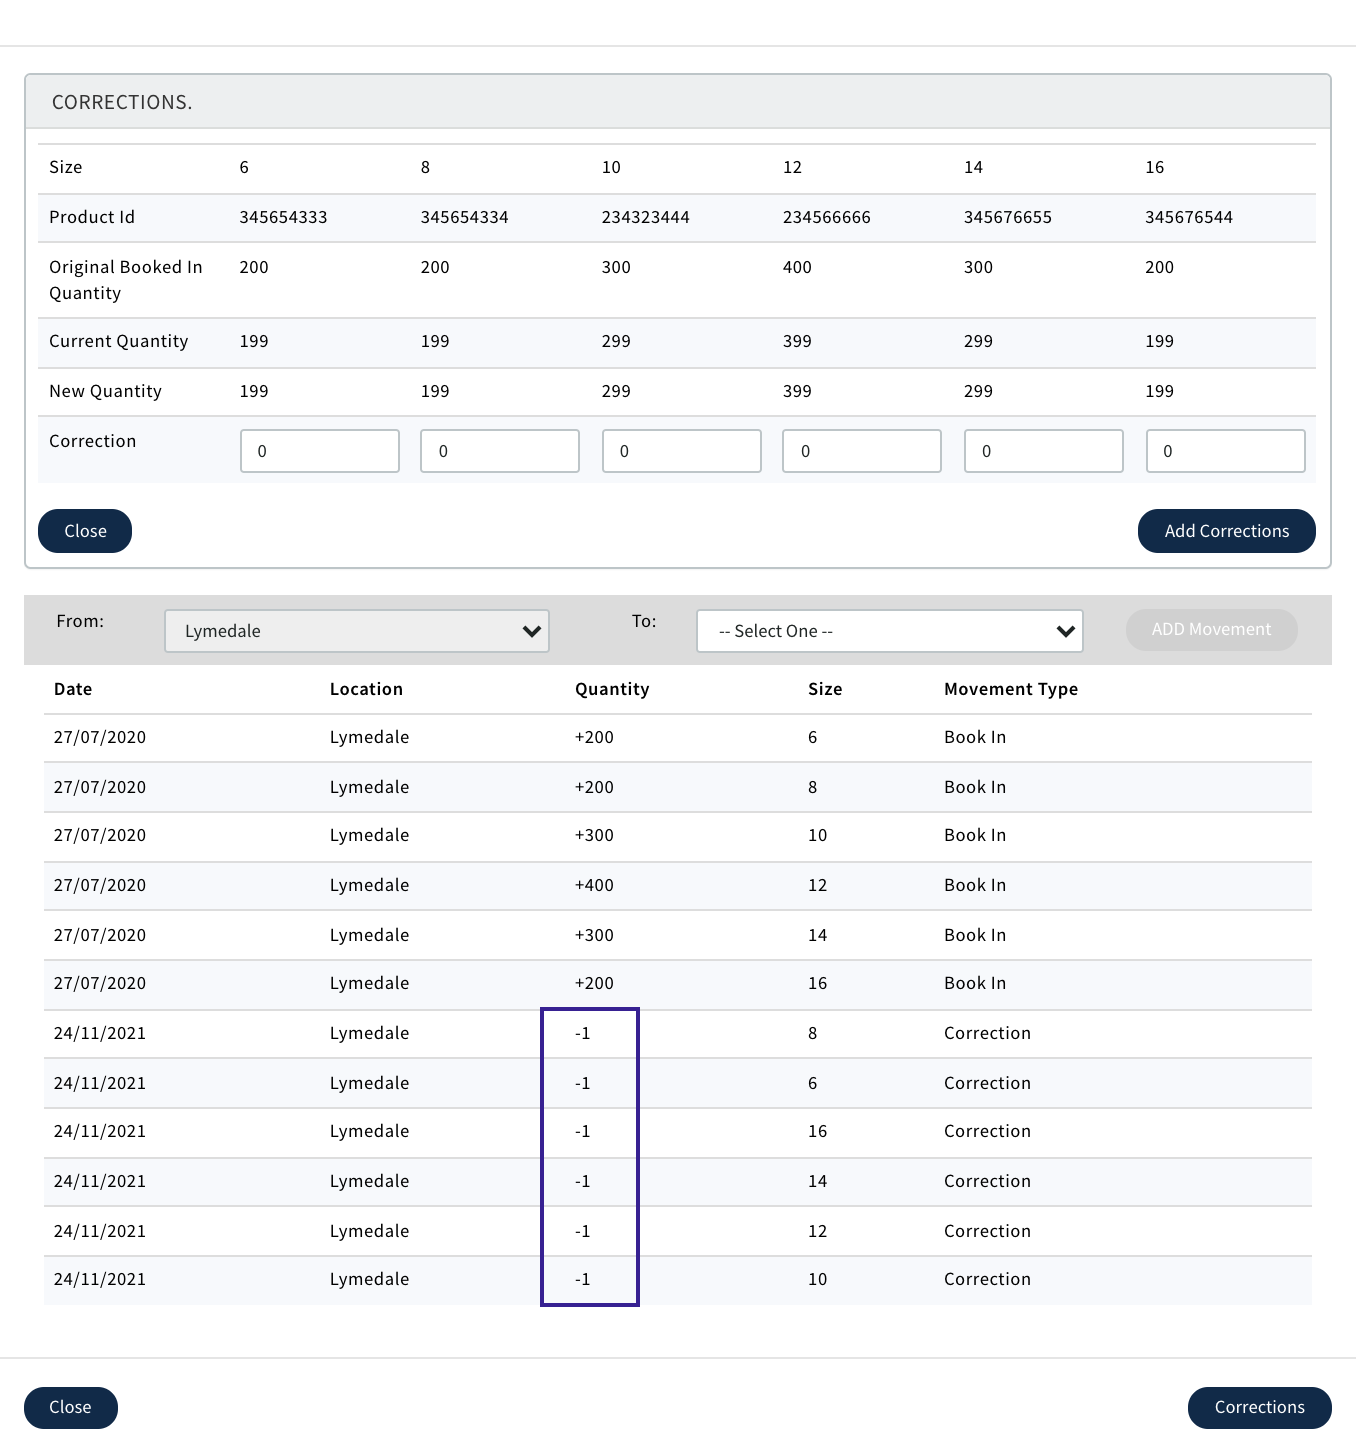The image size is (1356, 1434).
Task: Click Product Id 345654333
Action: pyautogui.click(x=283, y=217)
